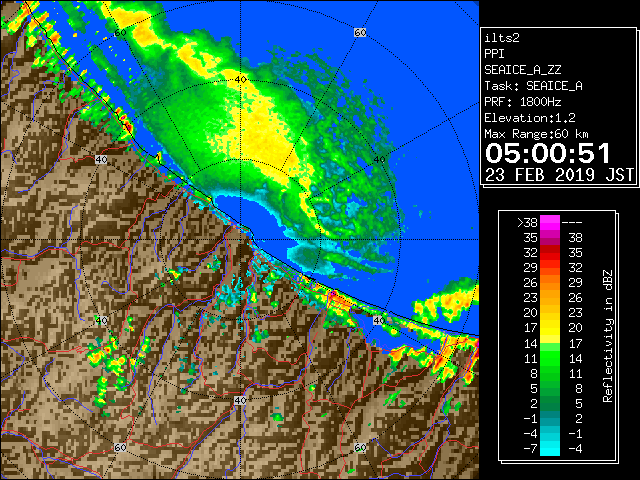Image resolution: width=640 pixels, height=480 pixels.
Task: Click the "40" label southwest over land
Action: pos(101,320)
